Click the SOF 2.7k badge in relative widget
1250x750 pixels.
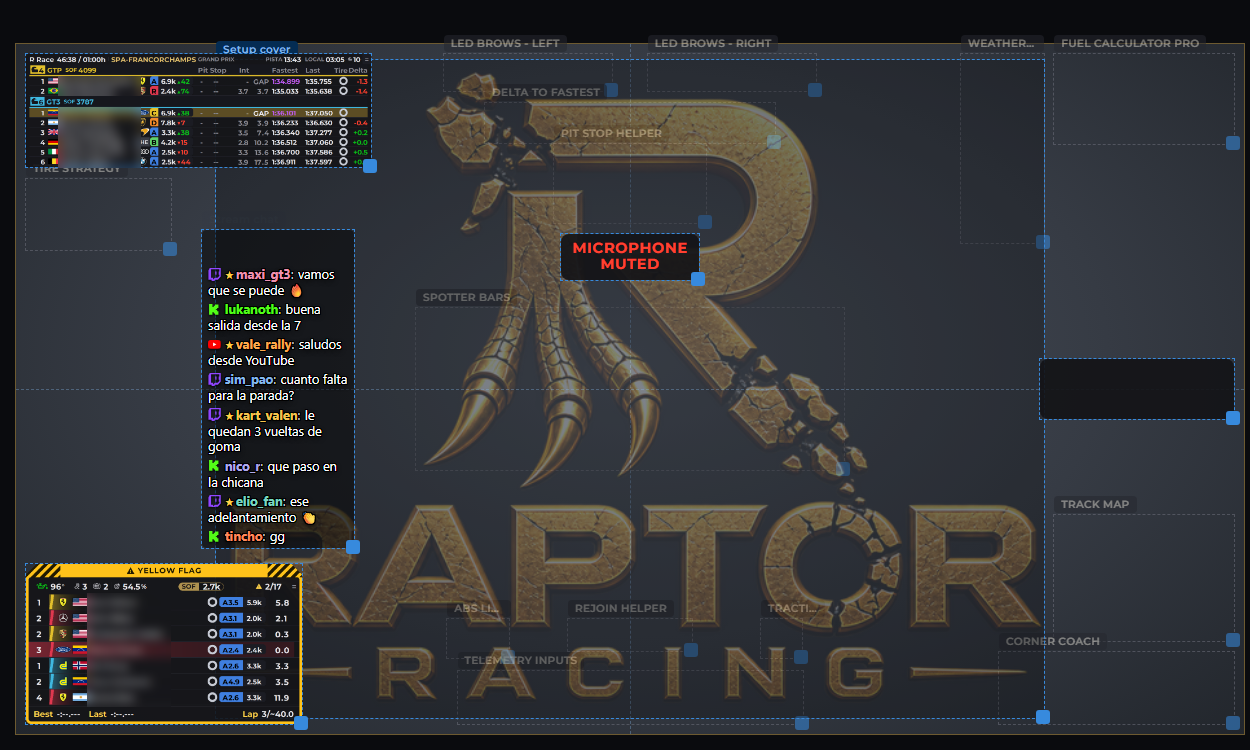tap(201, 586)
